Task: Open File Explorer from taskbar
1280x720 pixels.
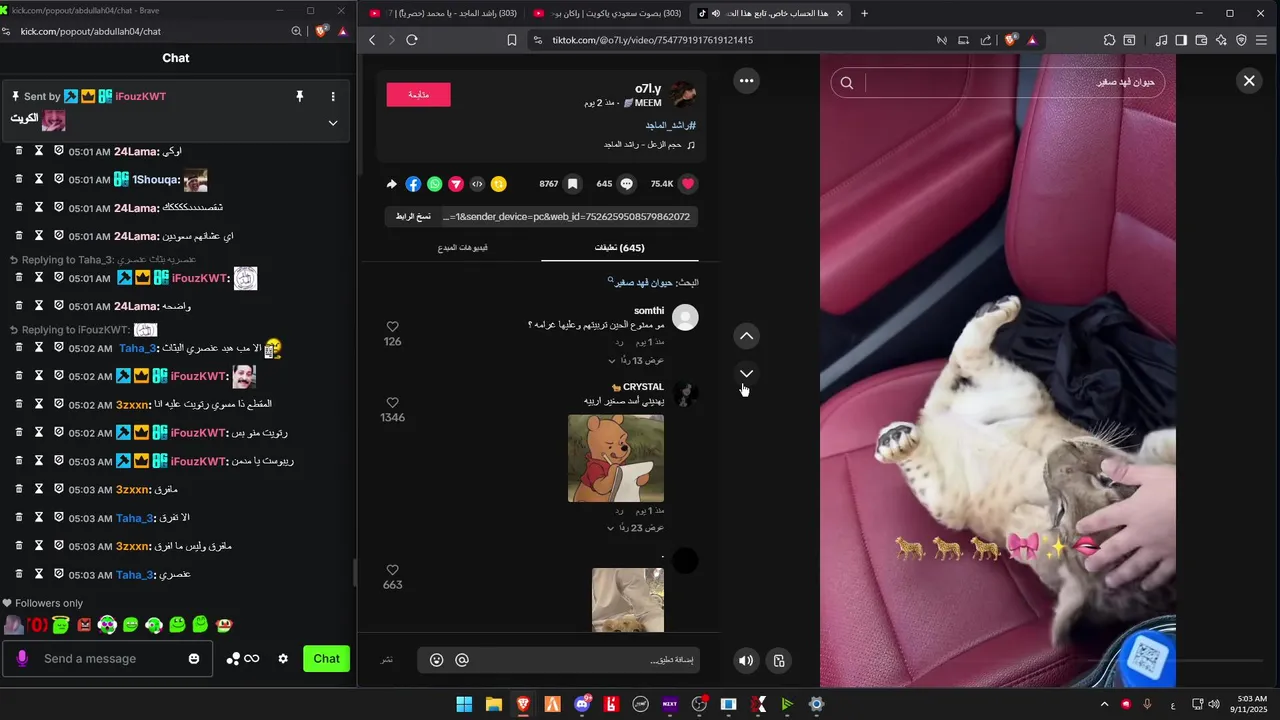Action: [493, 704]
